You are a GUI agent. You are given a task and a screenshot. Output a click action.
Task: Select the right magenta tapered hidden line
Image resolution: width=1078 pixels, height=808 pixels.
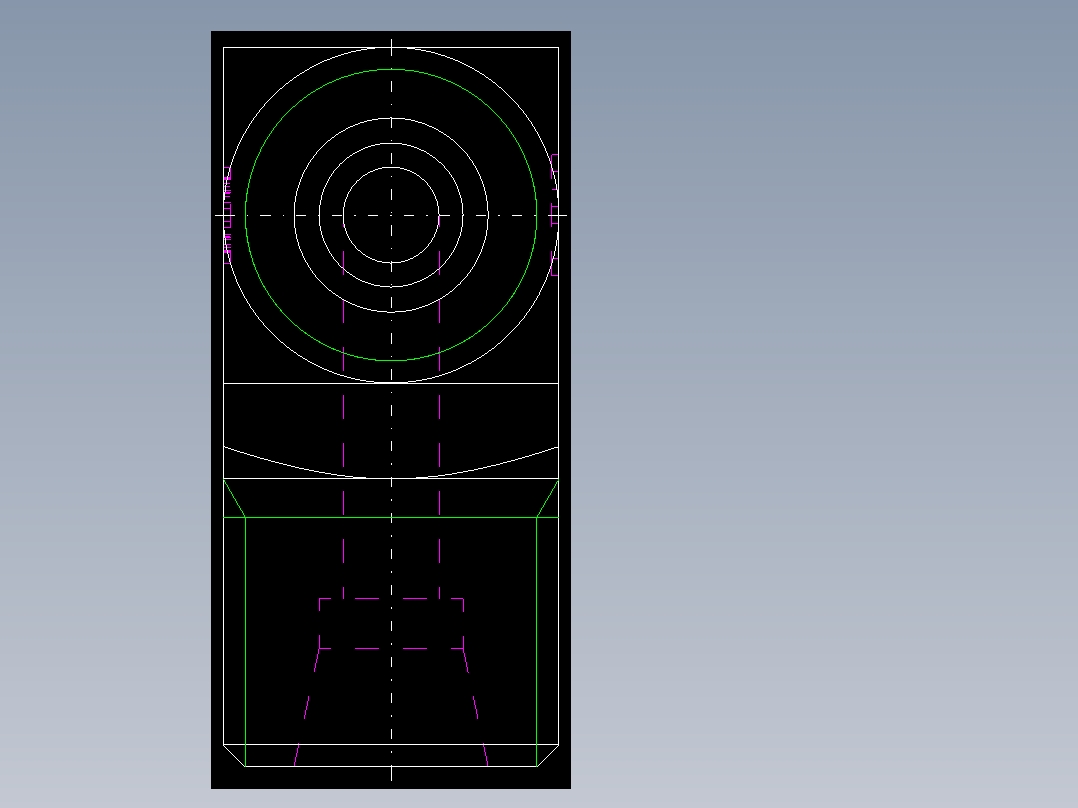point(476,707)
